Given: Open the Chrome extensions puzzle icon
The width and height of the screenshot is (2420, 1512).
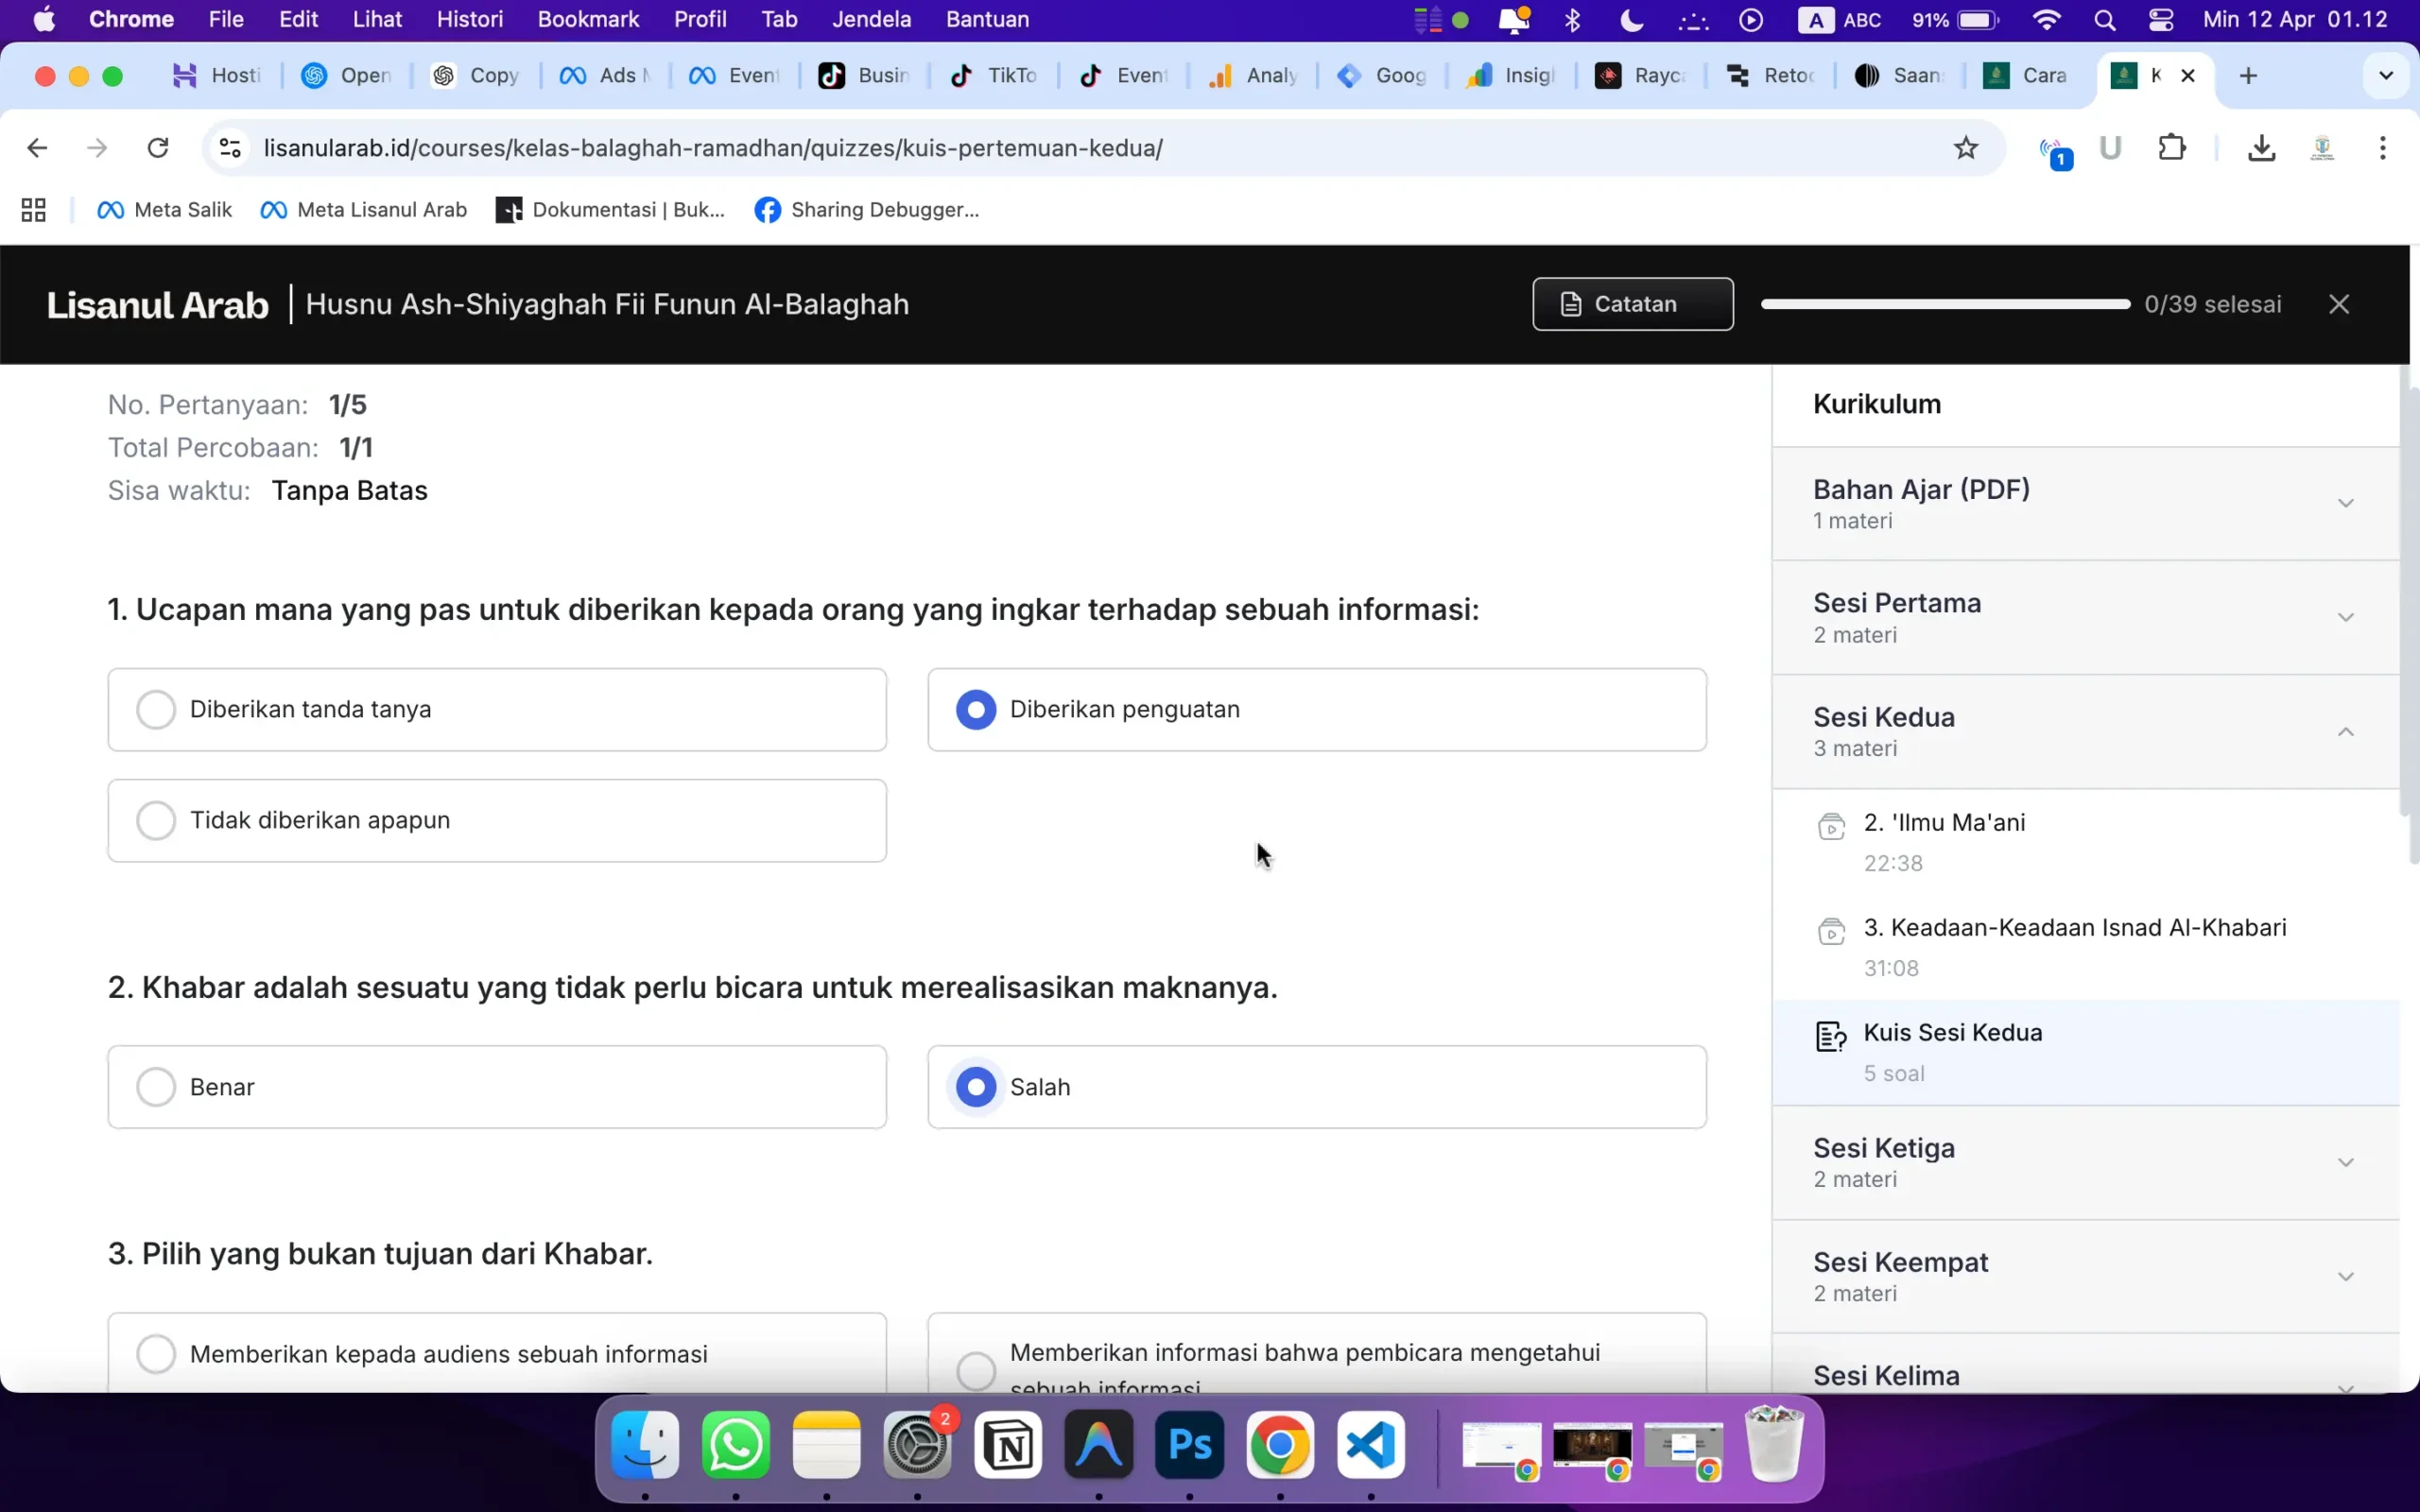Looking at the screenshot, I should point(2171,148).
